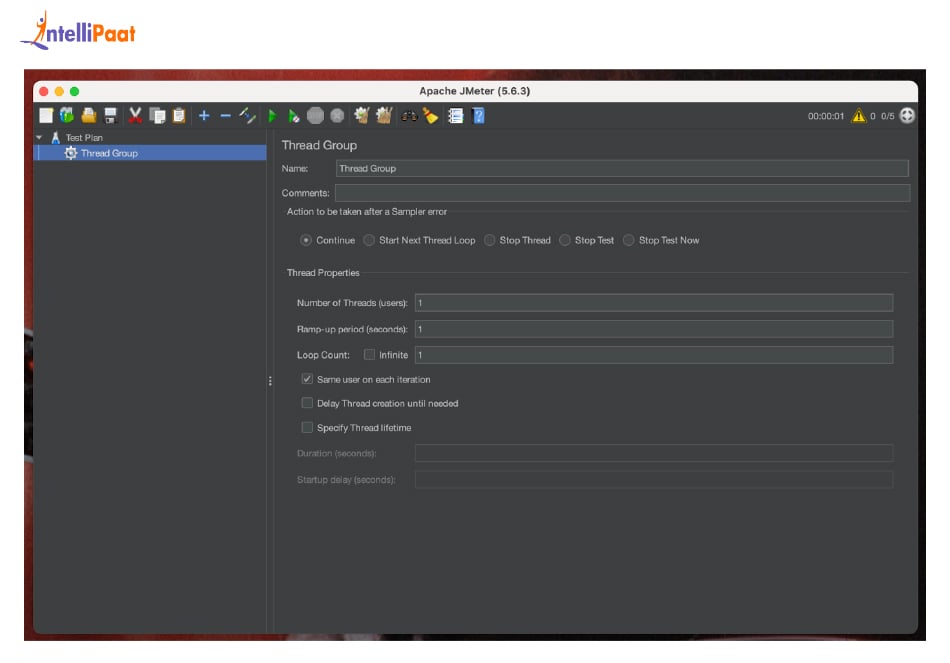Click the remote engines globe icon
Viewport: 950px width, 663px height.
(x=907, y=115)
